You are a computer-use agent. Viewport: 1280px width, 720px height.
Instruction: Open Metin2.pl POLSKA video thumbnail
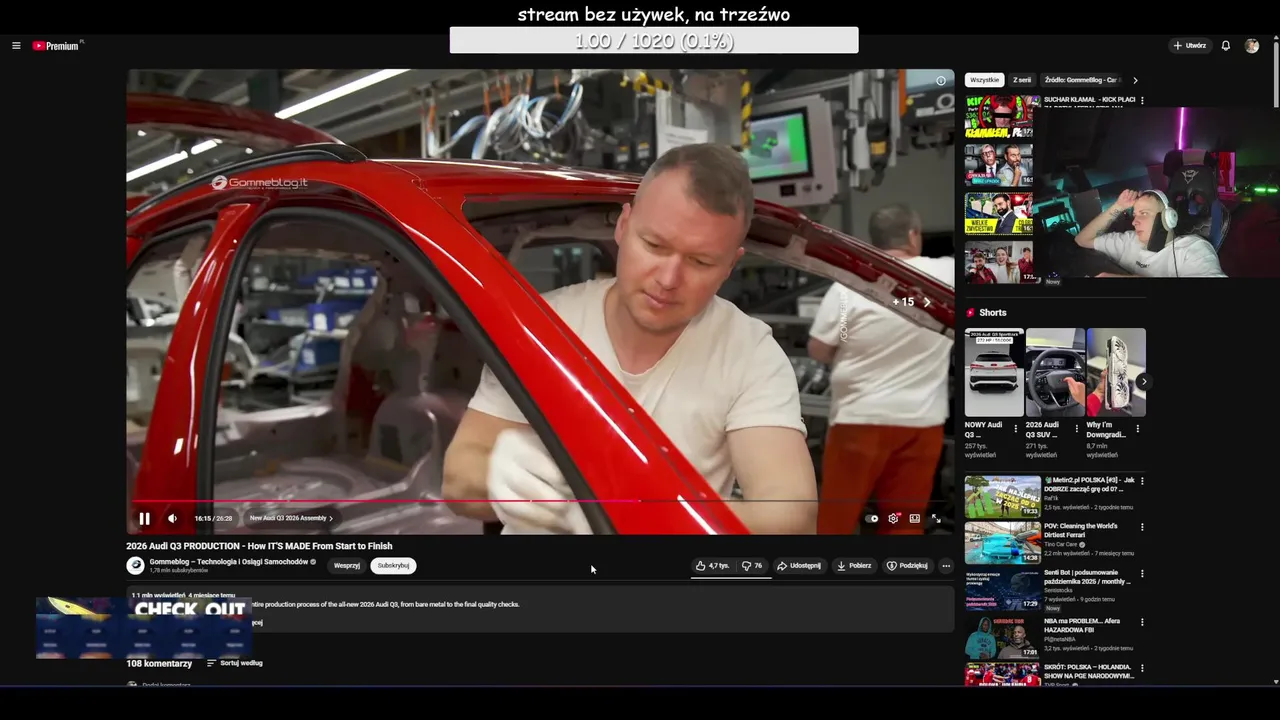pyautogui.click(x=1002, y=496)
